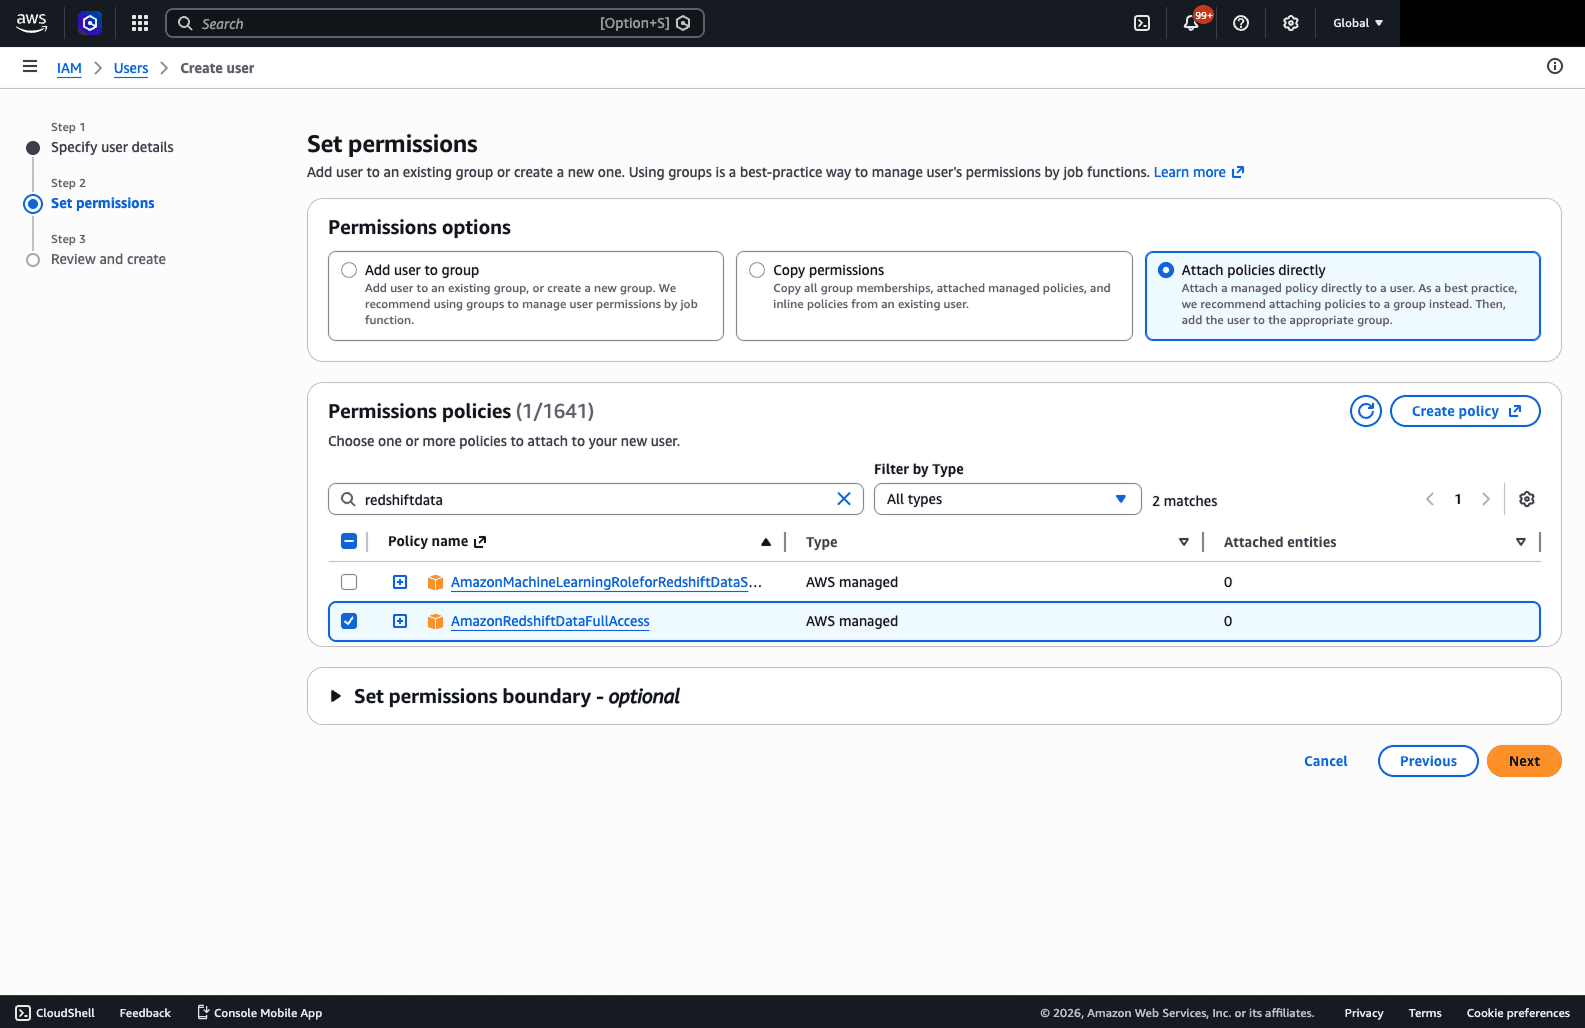
Task: Click the Previous button
Action: coord(1428,761)
